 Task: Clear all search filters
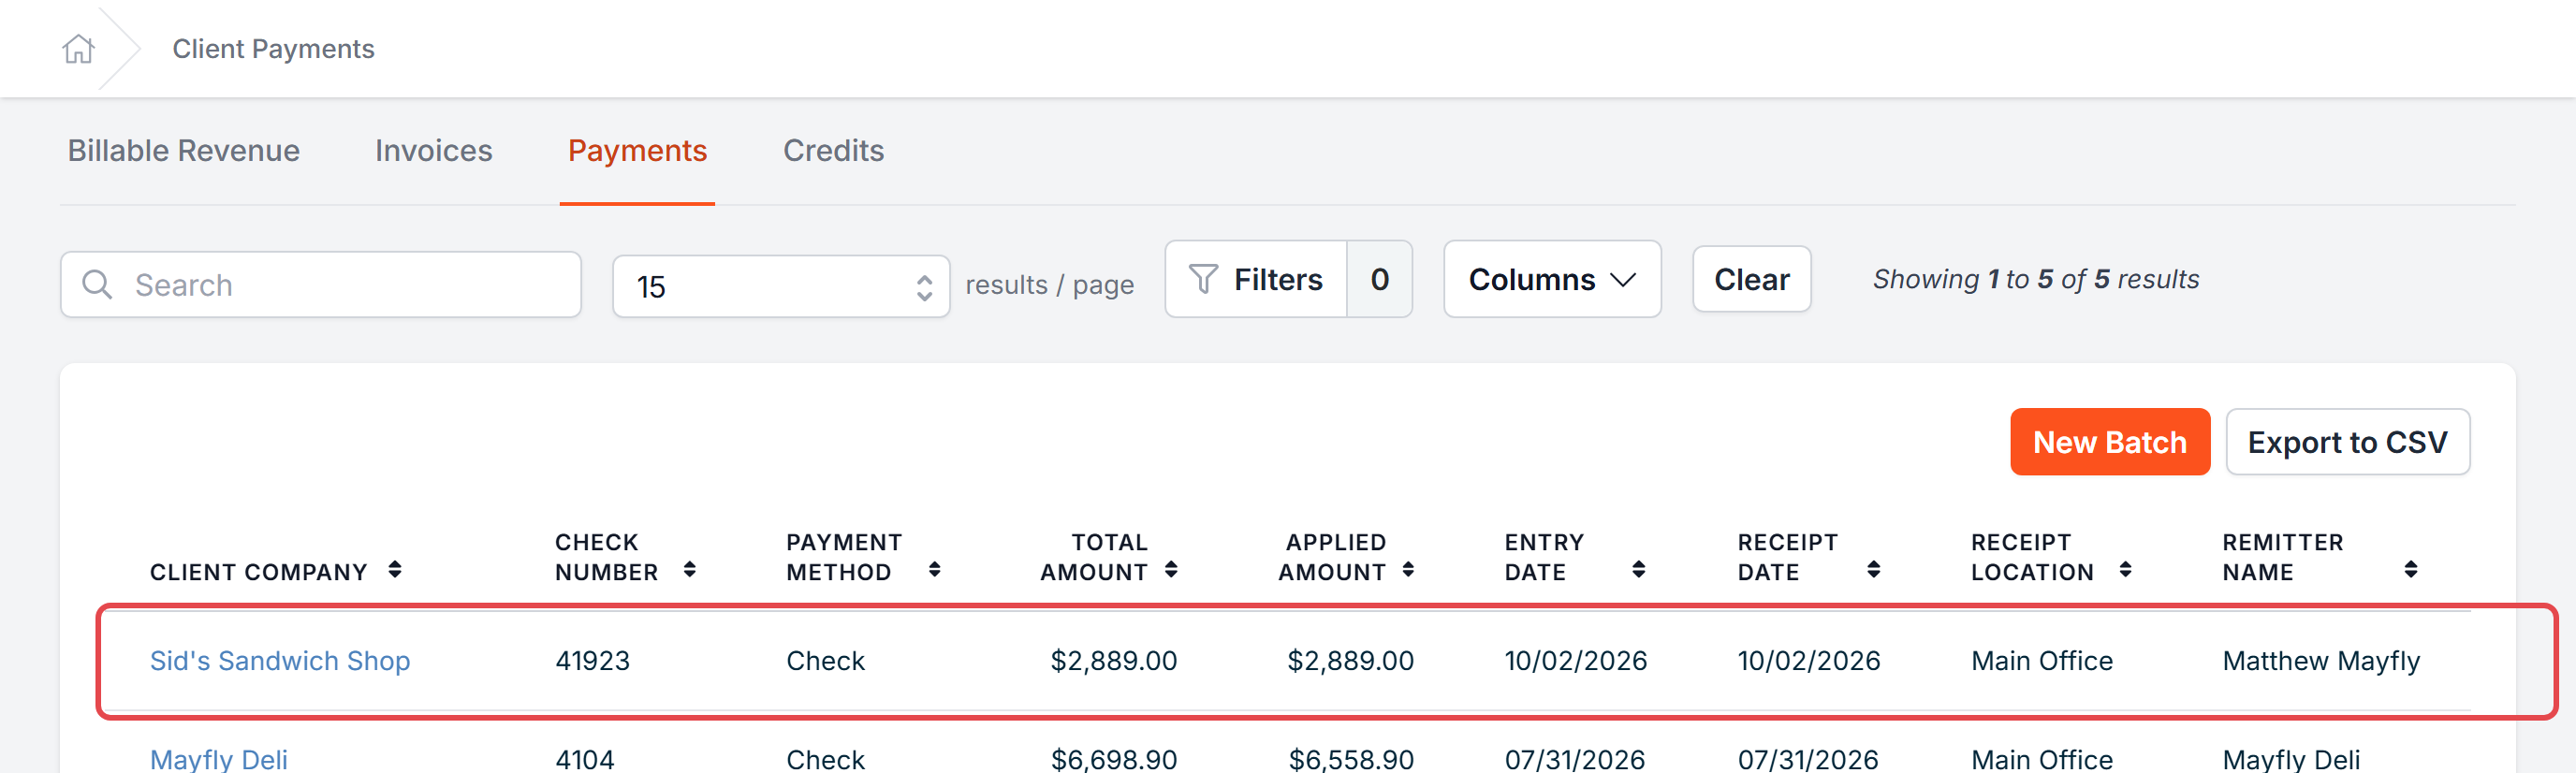click(1751, 280)
